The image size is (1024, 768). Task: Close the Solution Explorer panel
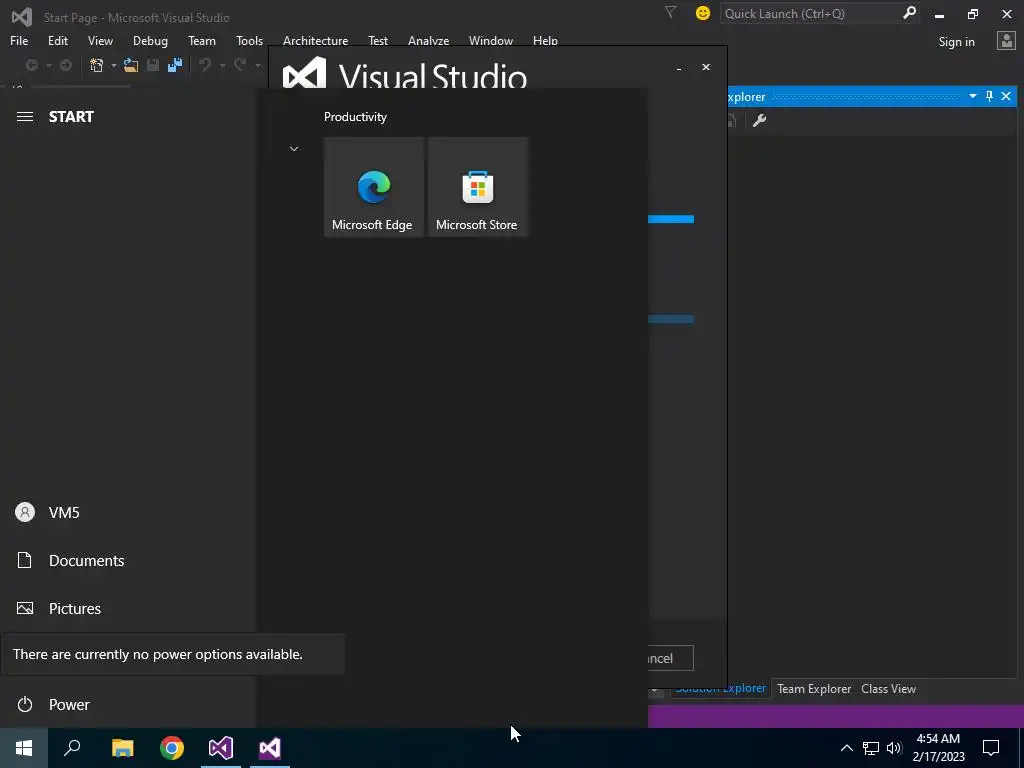(1006, 97)
